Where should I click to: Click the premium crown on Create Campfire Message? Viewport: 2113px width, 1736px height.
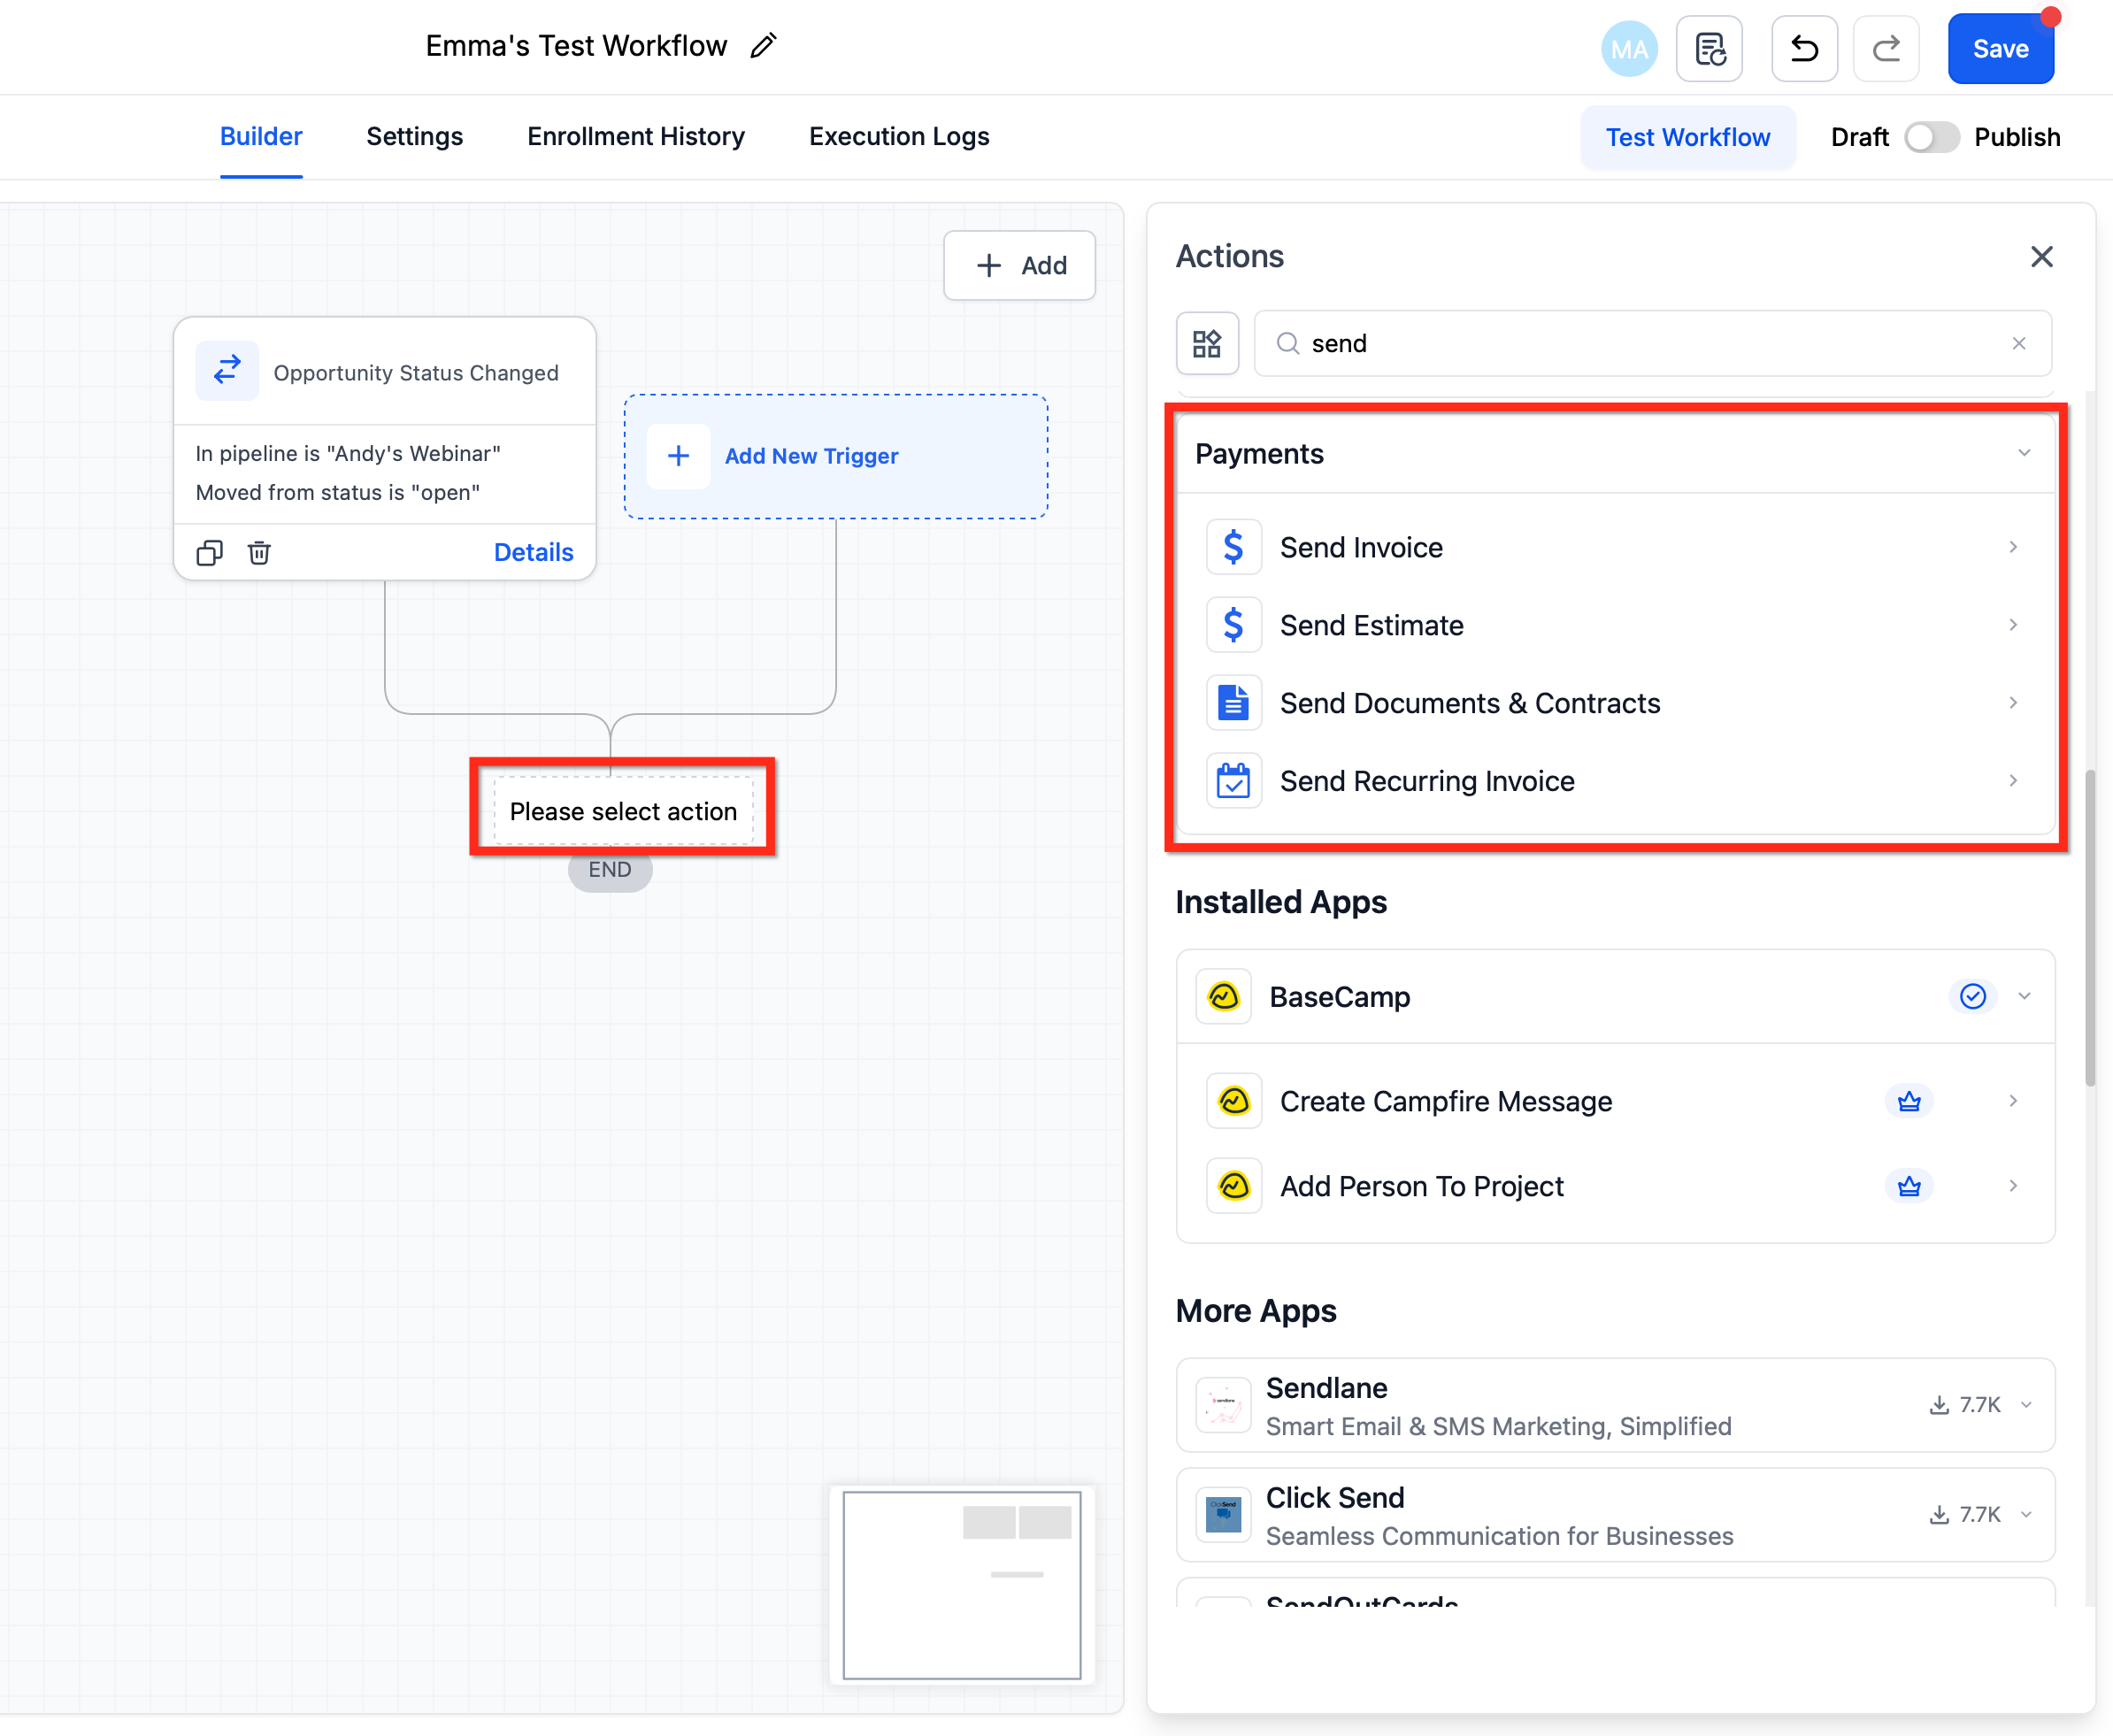tap(1909, 1102)
